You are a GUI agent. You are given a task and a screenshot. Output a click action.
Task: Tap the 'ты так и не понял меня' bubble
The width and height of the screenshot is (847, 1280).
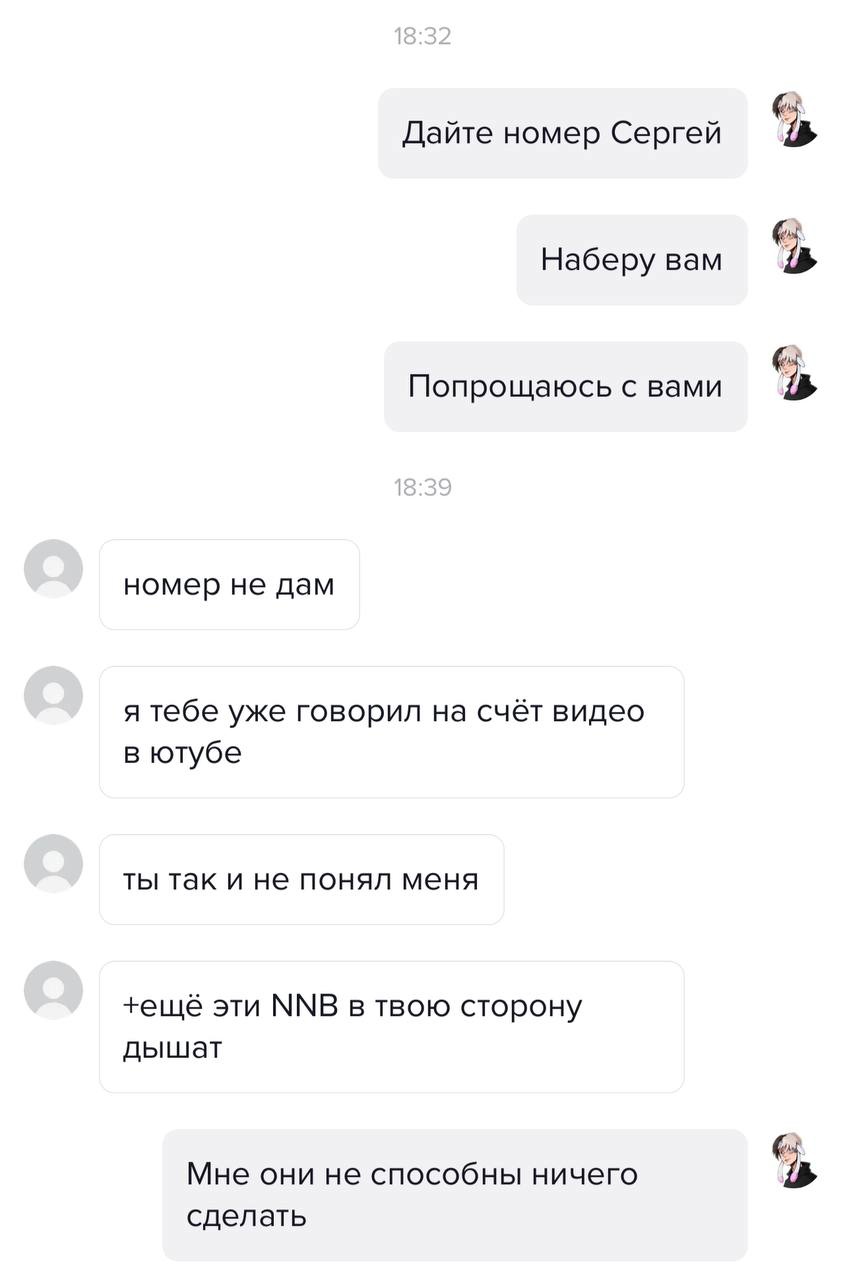[301, 880]
